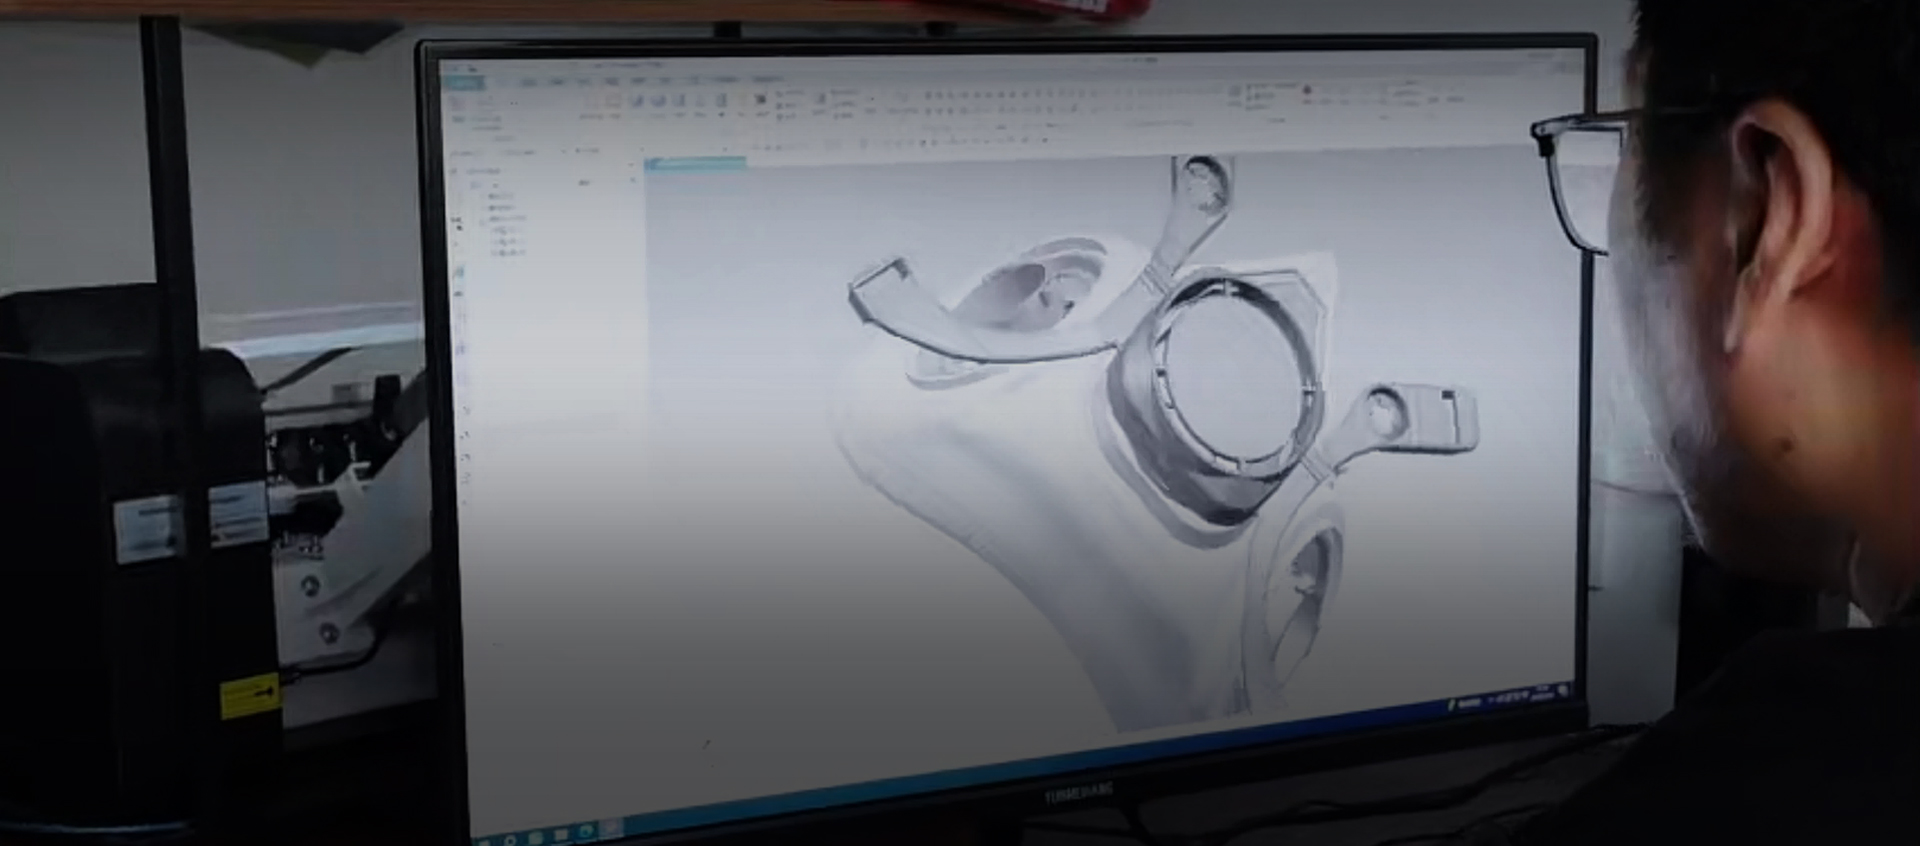Click the dark square icon in ribbon toolbar
This screenshot has width=1920, height=846.
coord(760,99)
